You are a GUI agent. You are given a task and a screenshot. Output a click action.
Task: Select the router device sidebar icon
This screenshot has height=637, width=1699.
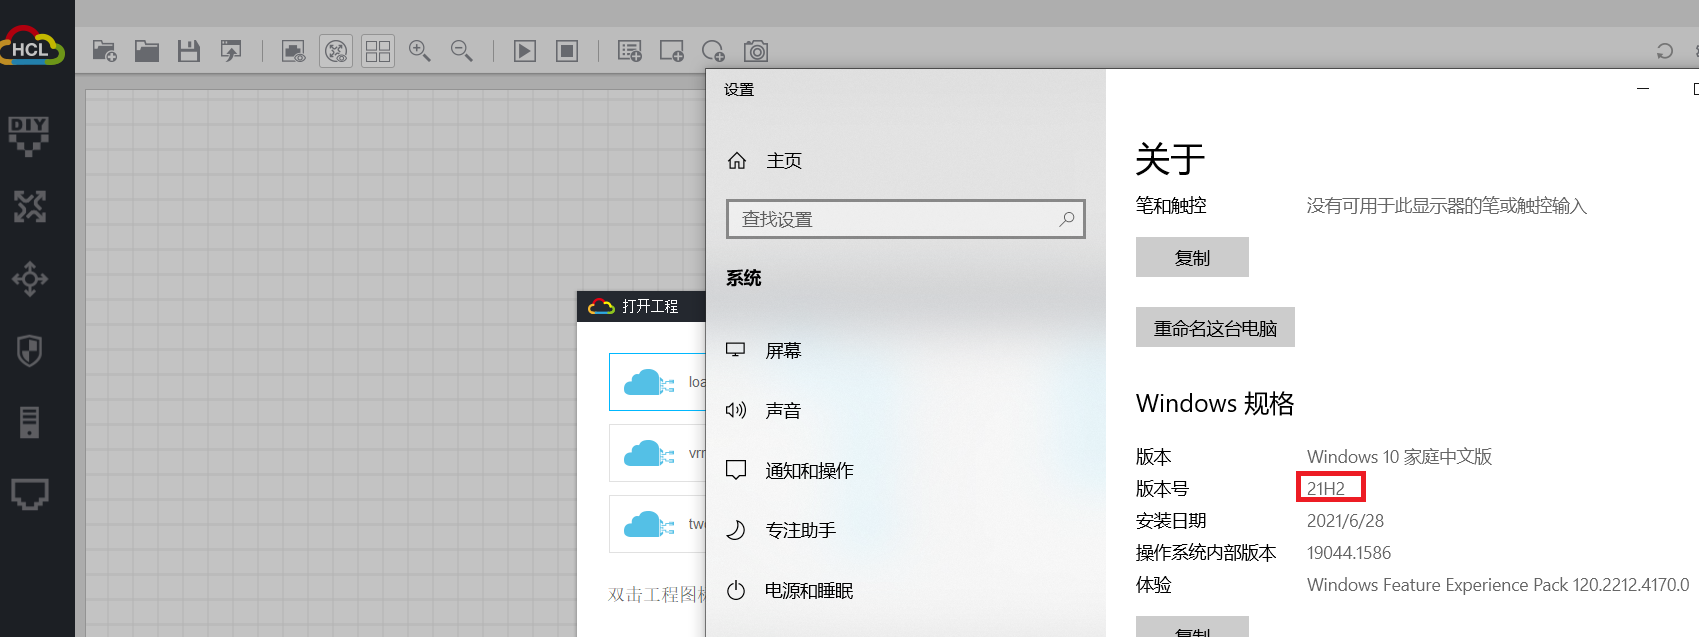[29, 207]
